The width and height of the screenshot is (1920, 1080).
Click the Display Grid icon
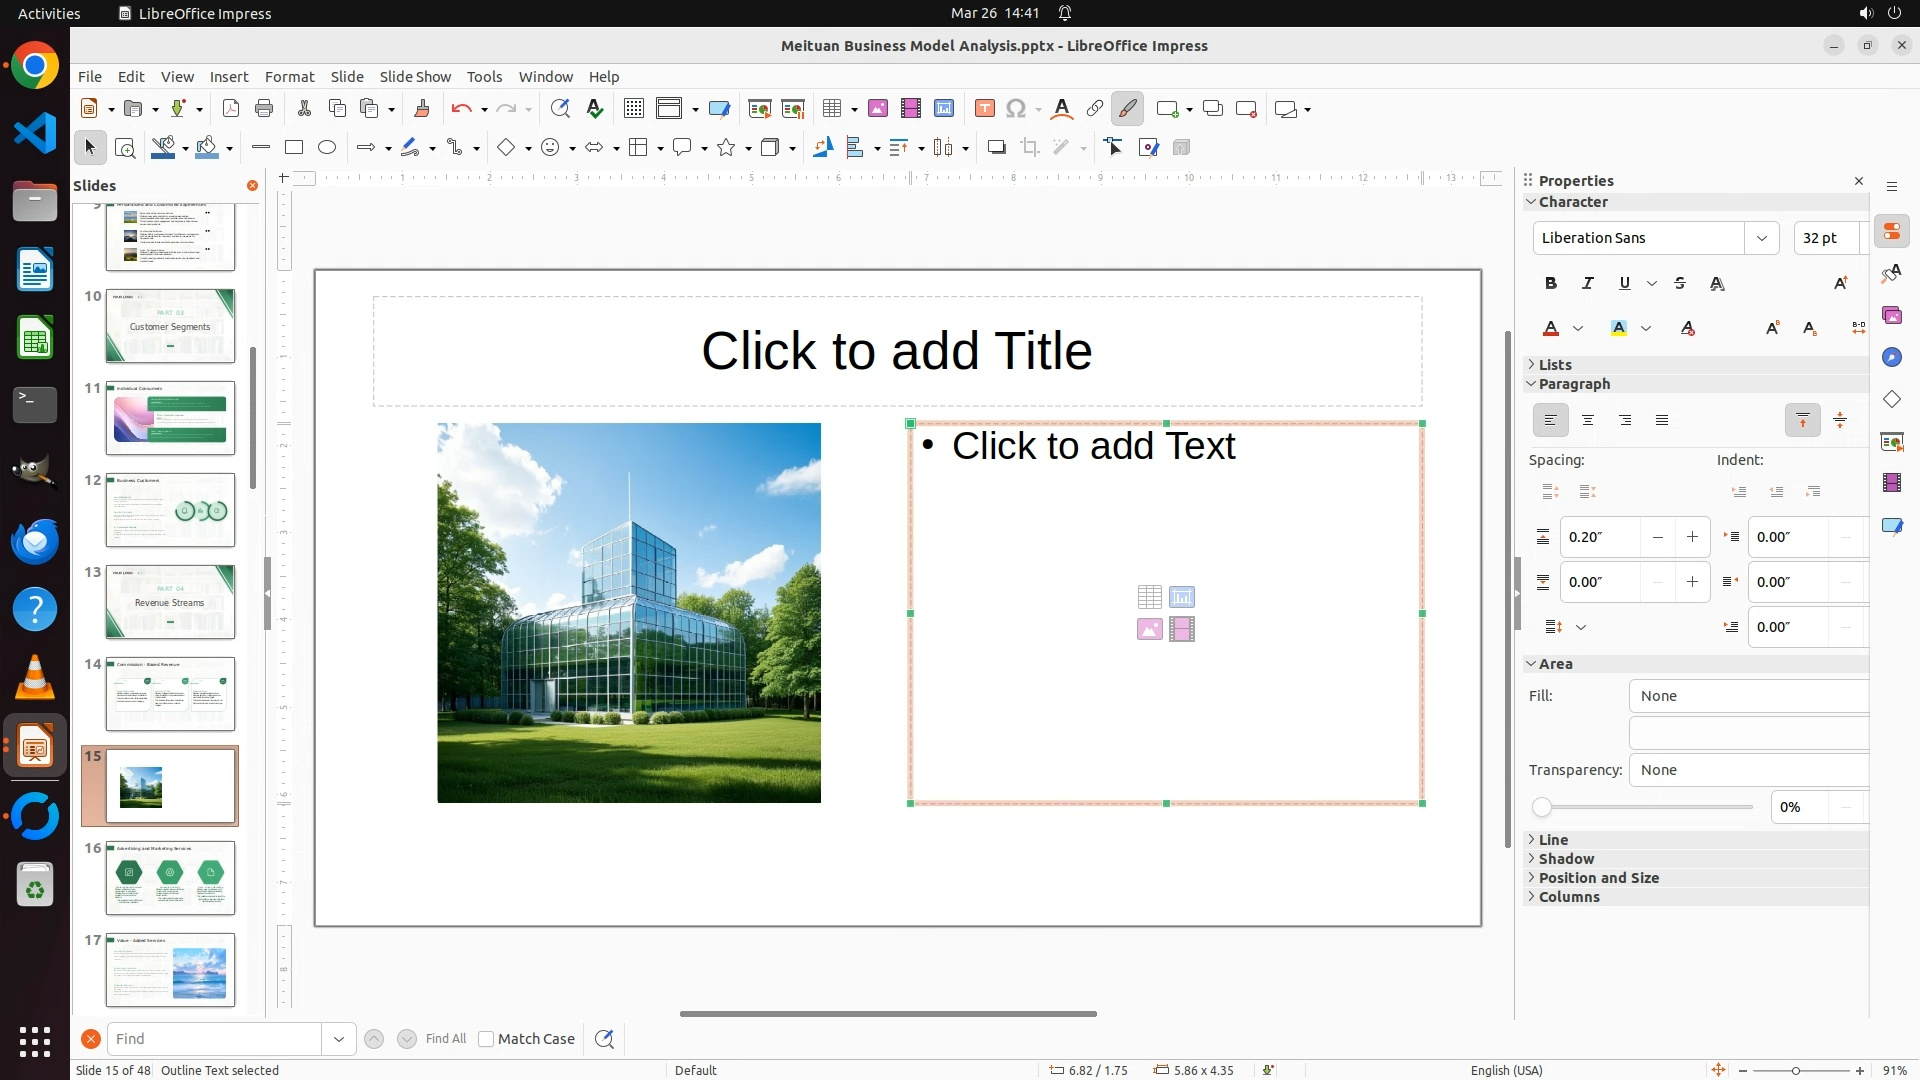634,109
